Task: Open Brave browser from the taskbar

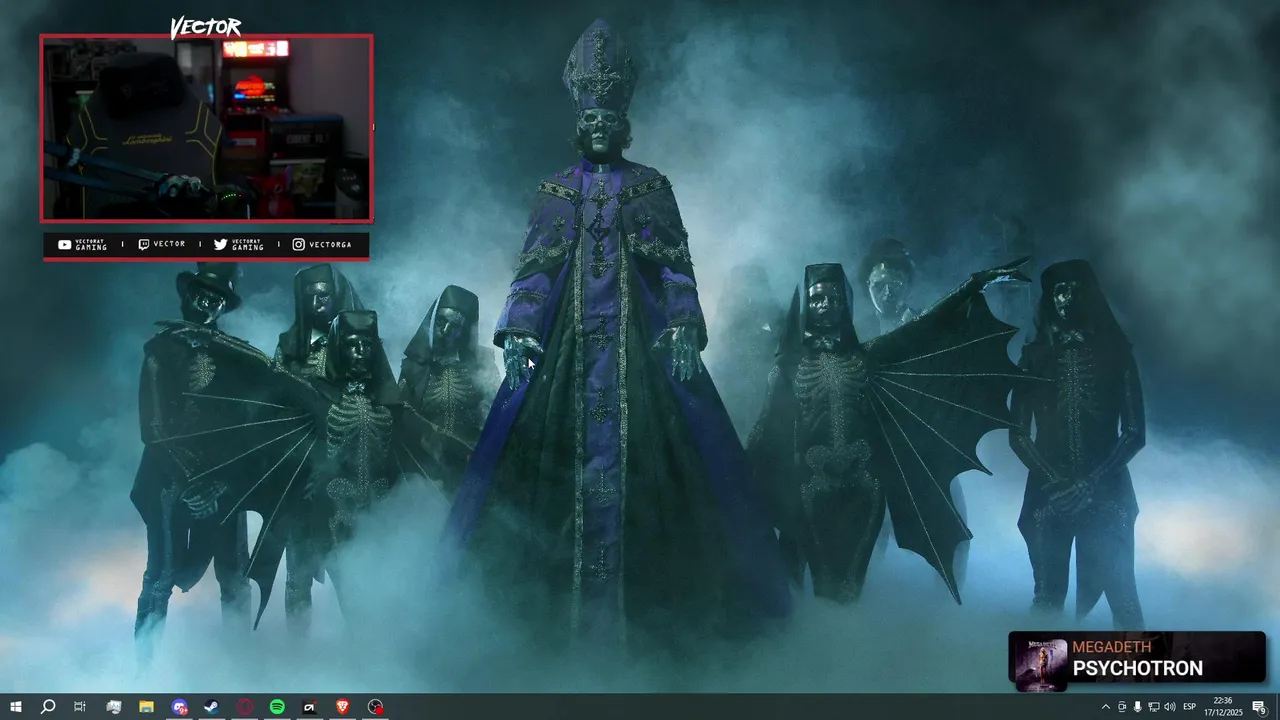Action: click(x=343, y=707)
